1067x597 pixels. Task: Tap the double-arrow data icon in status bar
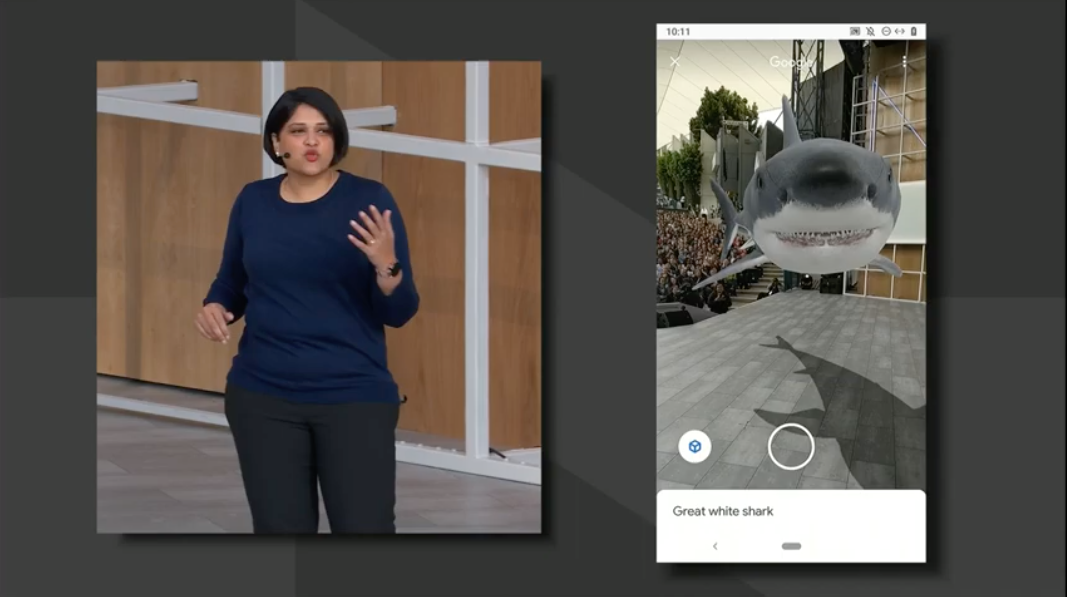[900, 31]
